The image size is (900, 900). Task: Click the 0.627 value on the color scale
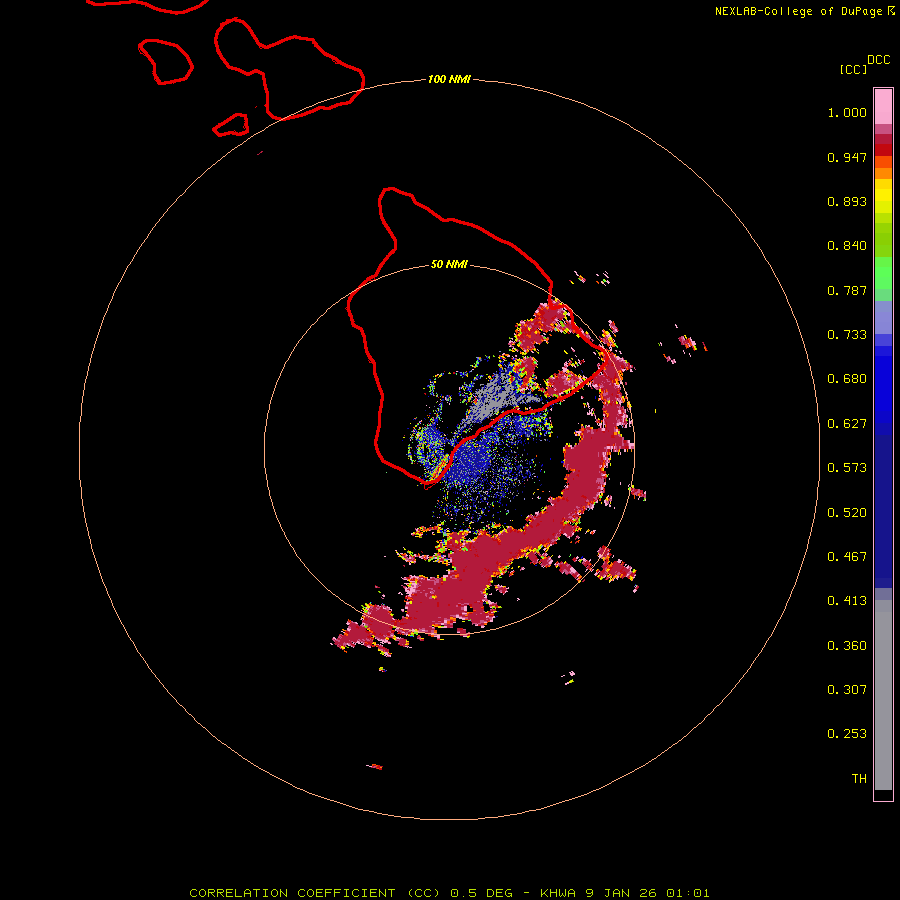pyautogui.click(x=847, y=424)
